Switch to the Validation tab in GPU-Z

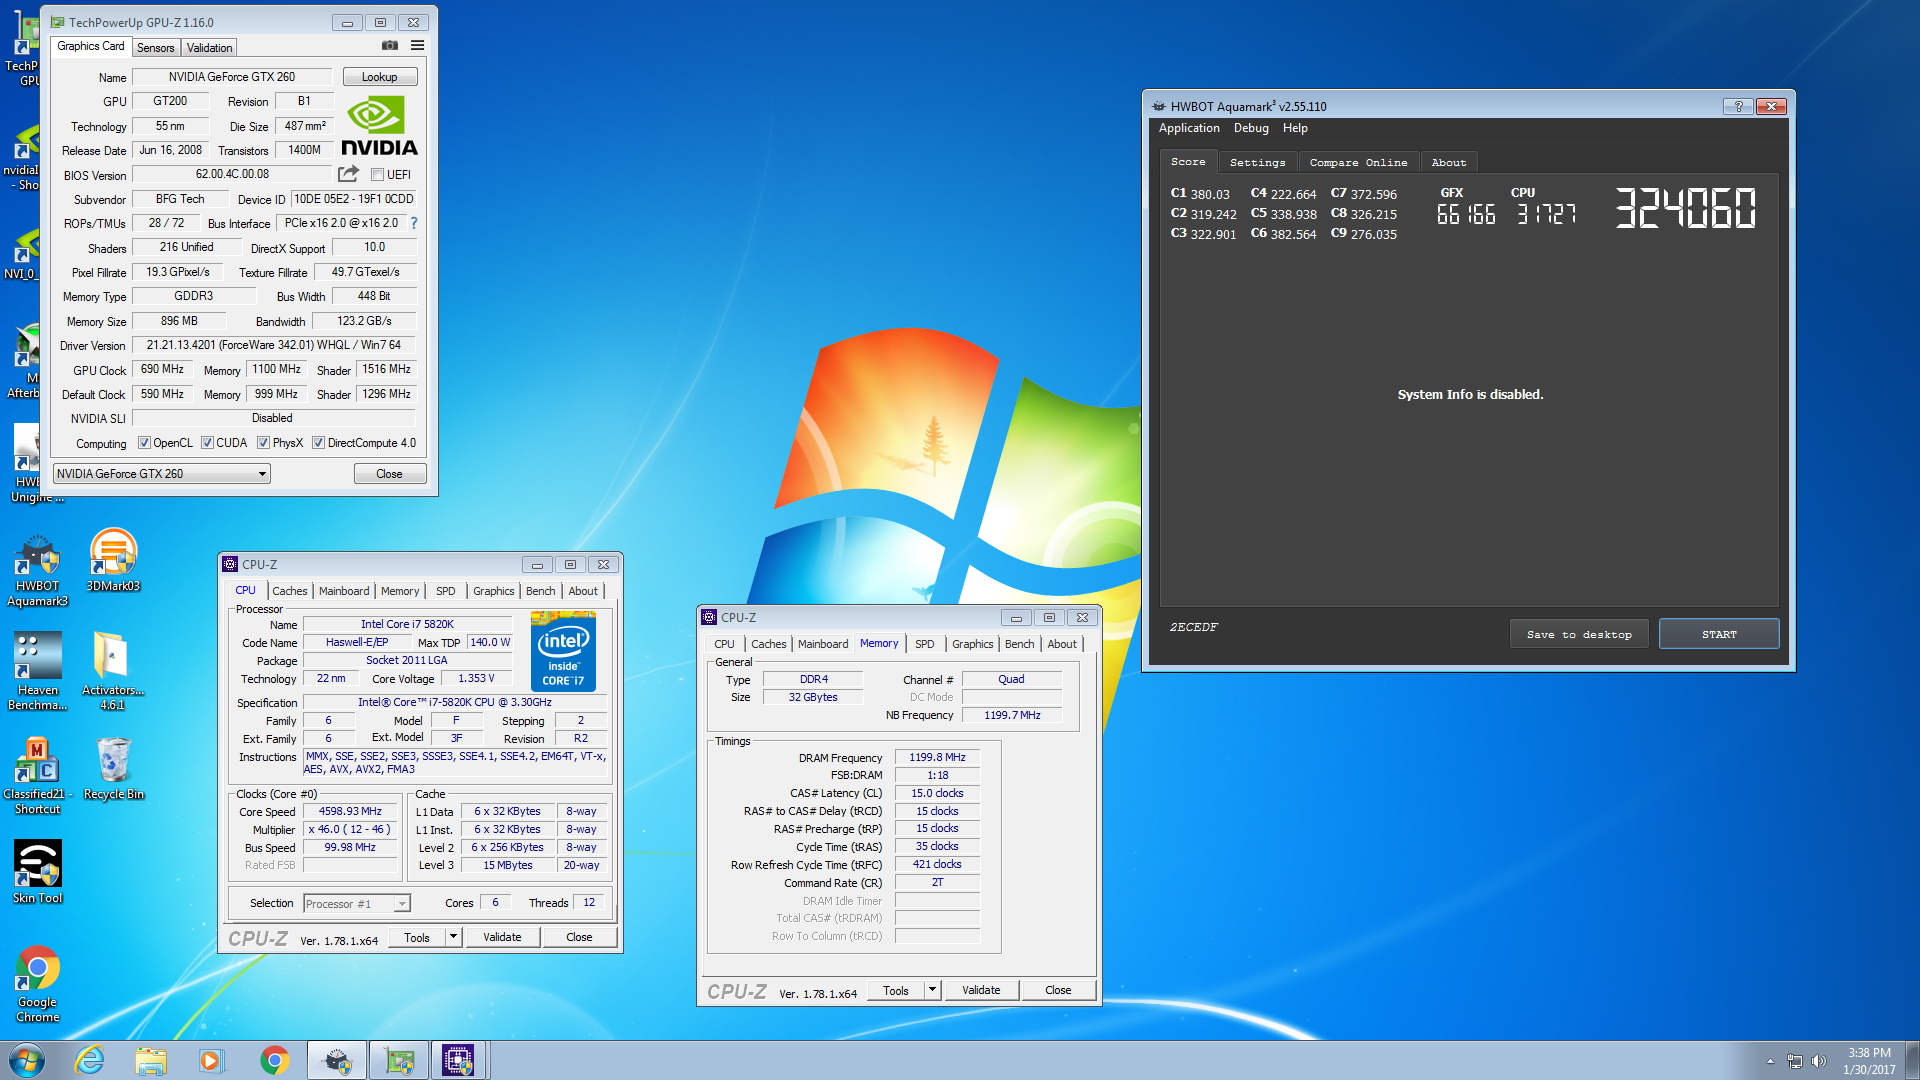pyautogui.click(x=209, y=47)
